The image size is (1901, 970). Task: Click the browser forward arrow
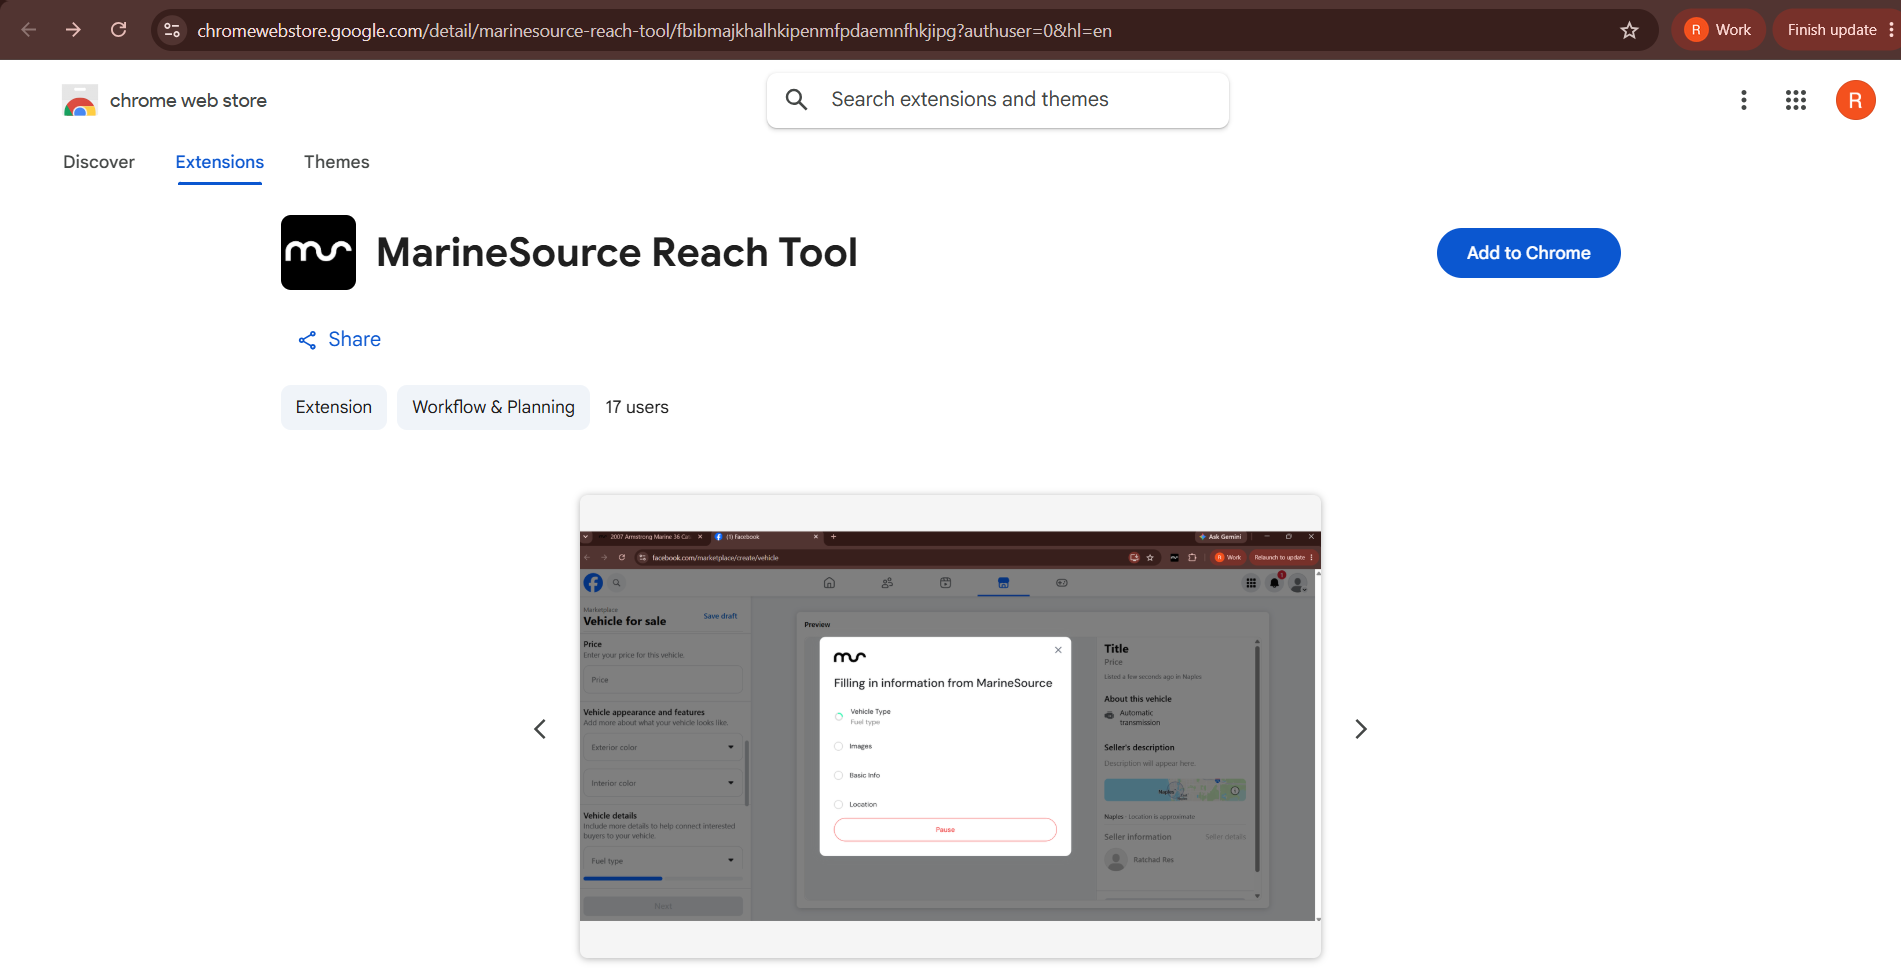coord(73,30)
